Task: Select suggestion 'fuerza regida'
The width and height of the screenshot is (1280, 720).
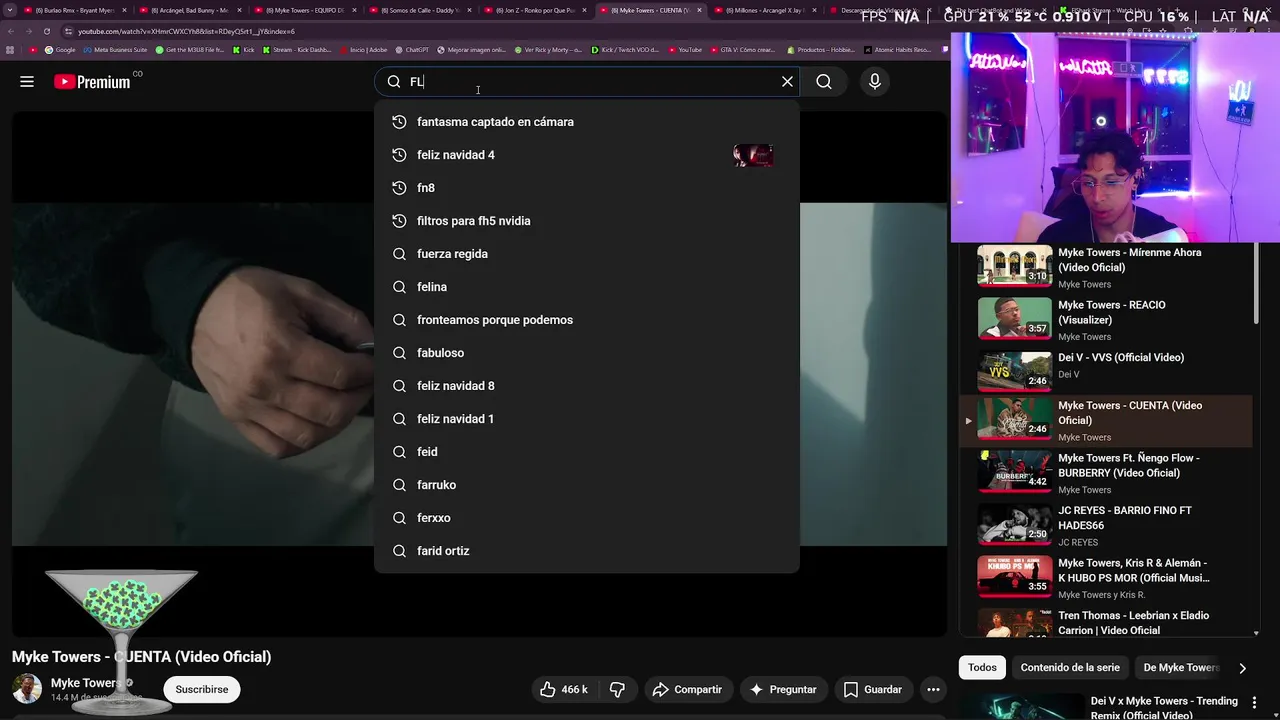Action: click(x=587, y=254)
